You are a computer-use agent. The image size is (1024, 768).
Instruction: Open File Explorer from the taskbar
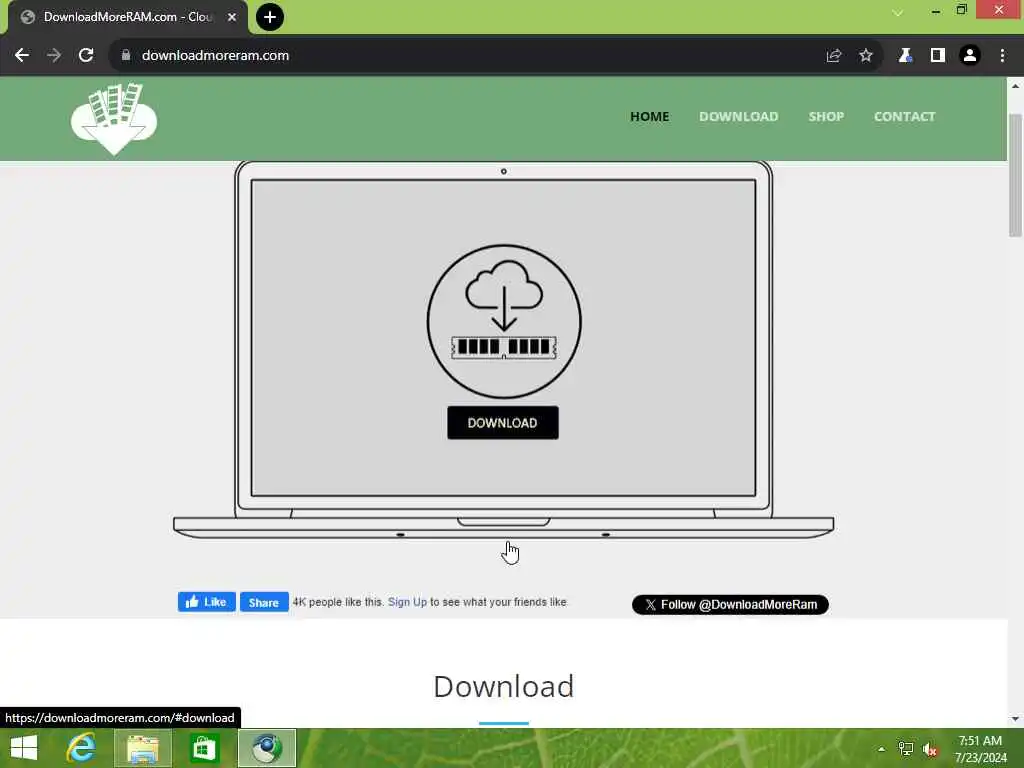[x=143, y=748]
